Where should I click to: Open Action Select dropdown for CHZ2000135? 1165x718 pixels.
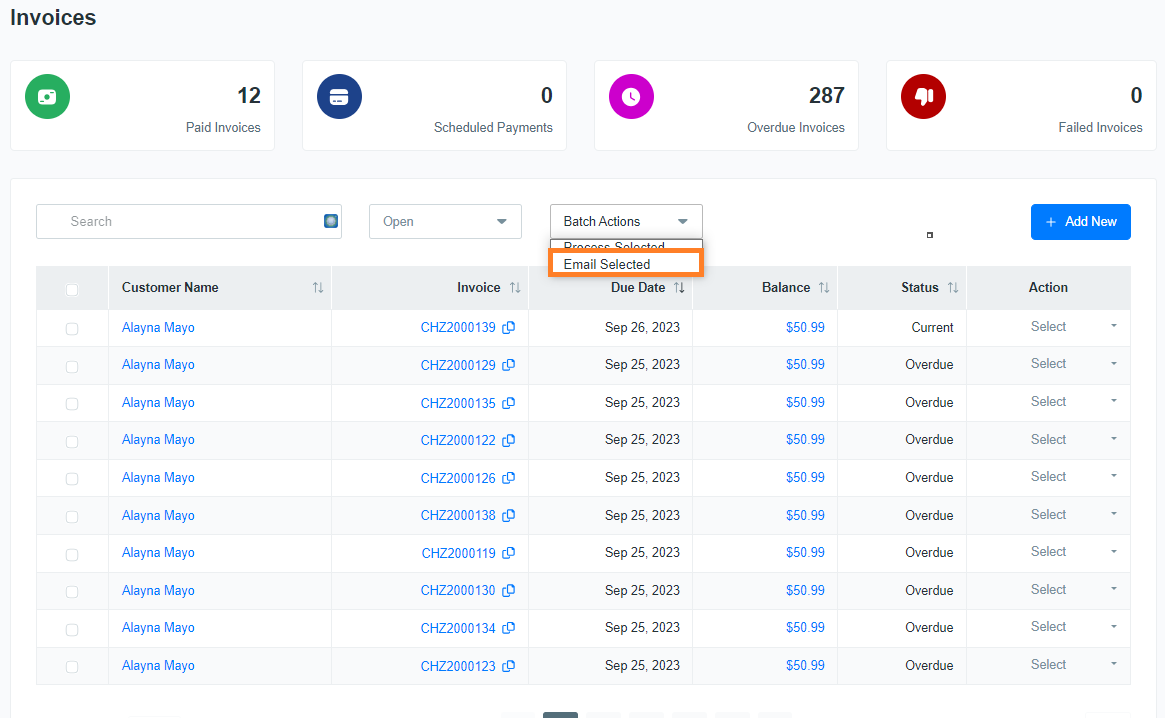tap(1074, 402)
